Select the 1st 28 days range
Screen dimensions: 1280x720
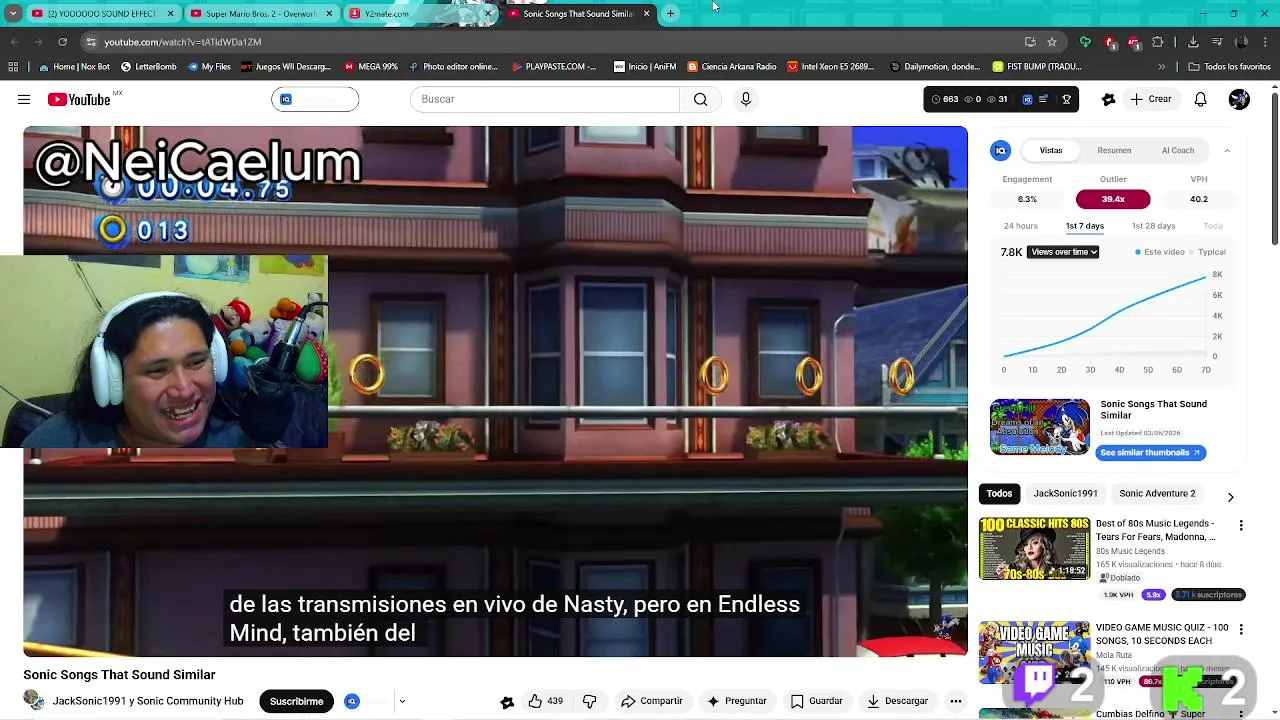(1153, 226)
